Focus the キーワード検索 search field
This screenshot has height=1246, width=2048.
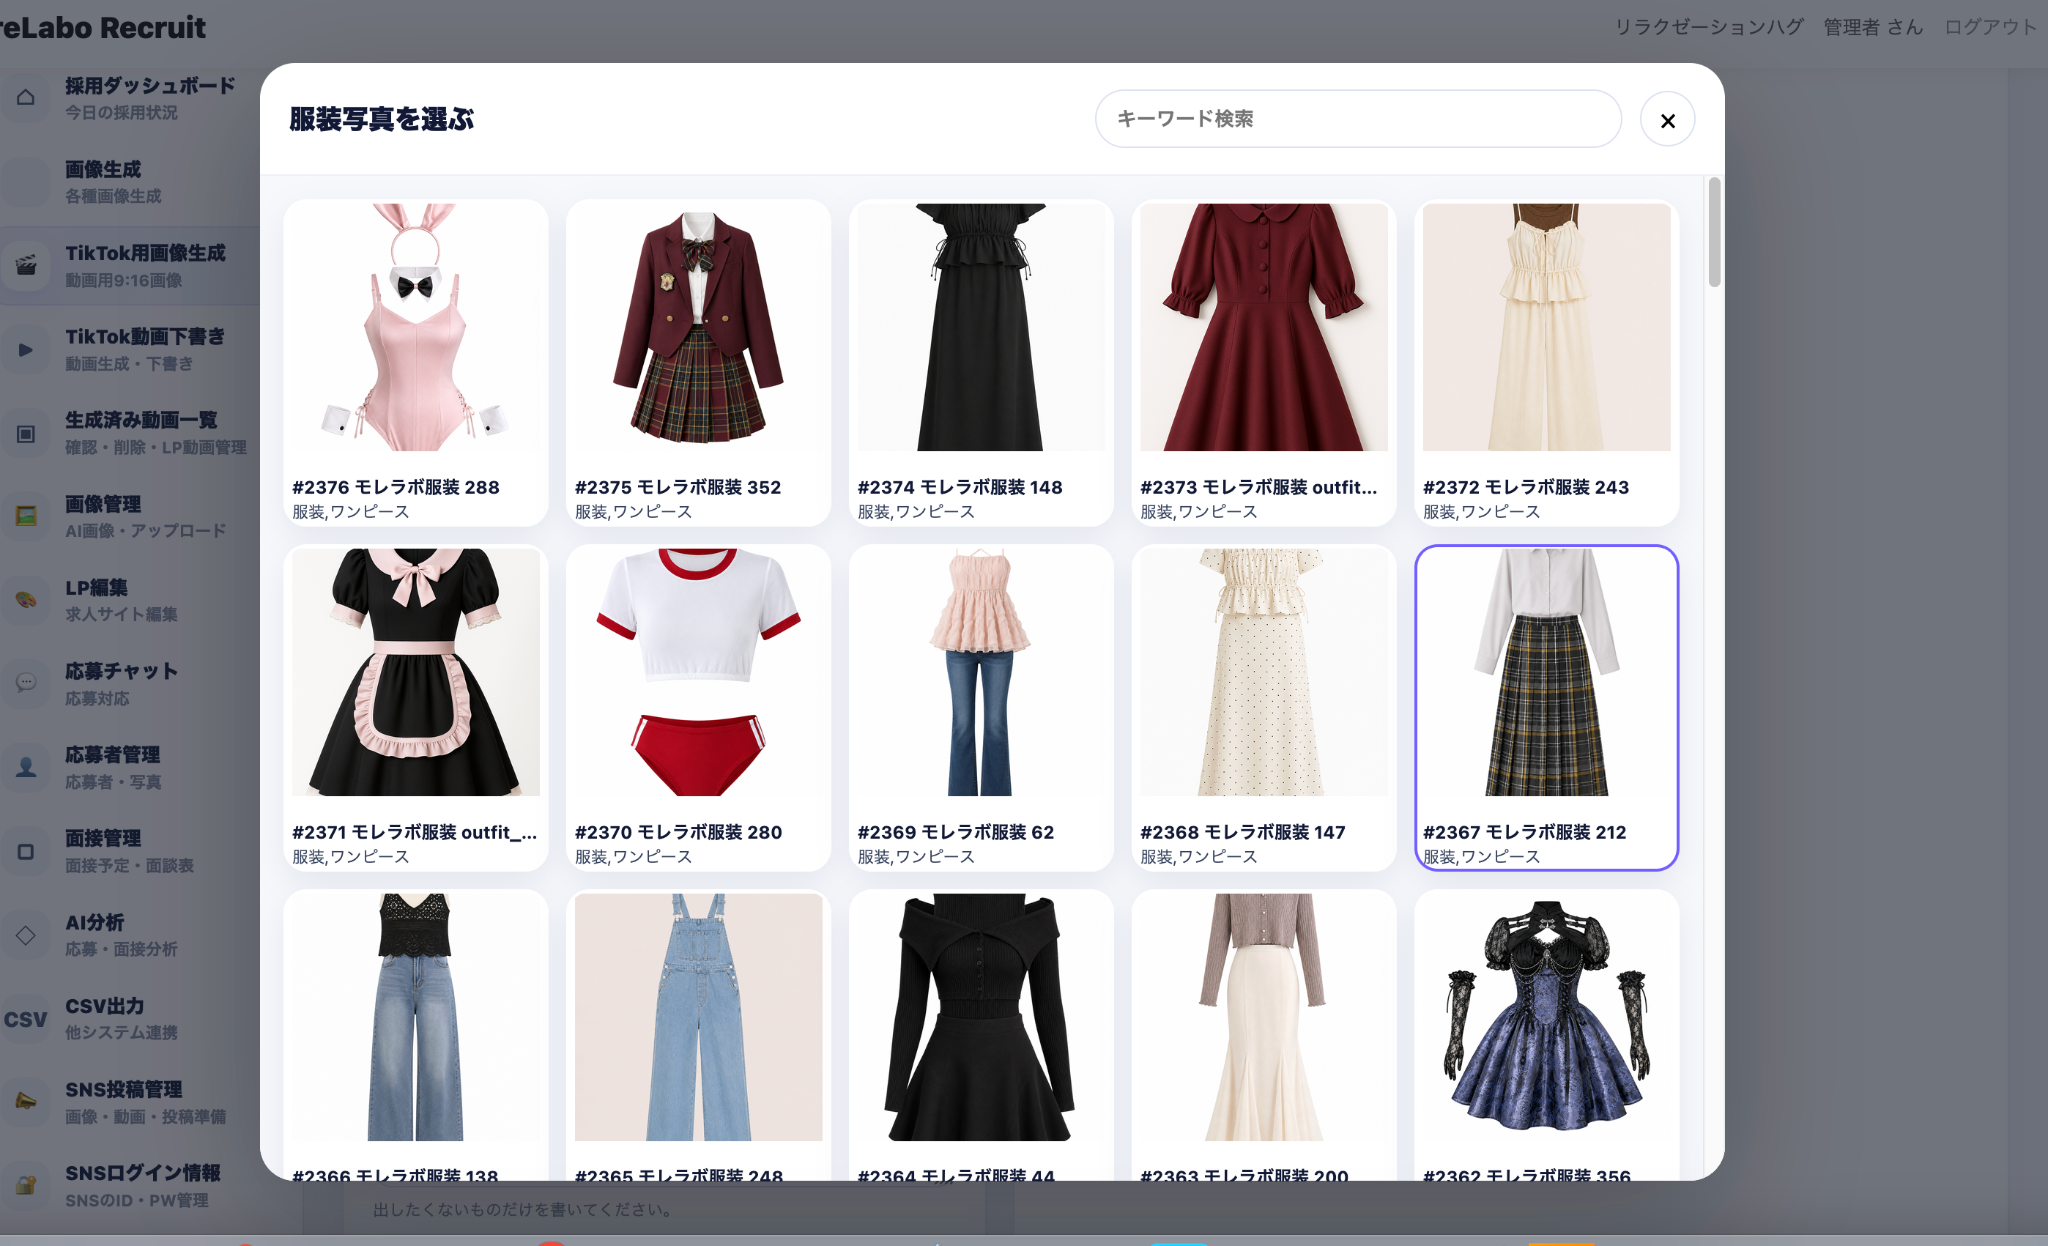tap(1358, 119)
